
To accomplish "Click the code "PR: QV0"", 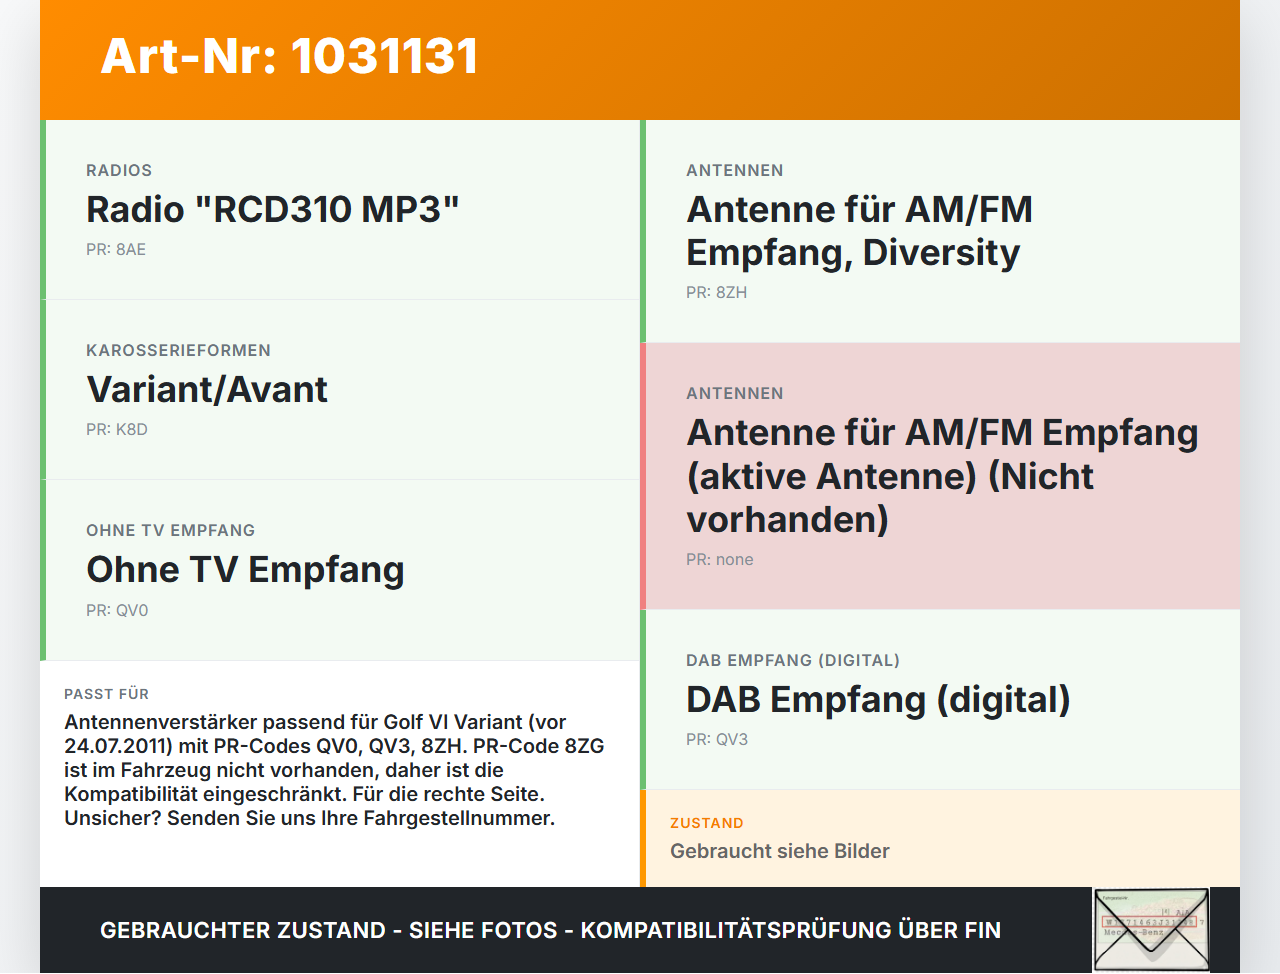I will tap(117, 611).
